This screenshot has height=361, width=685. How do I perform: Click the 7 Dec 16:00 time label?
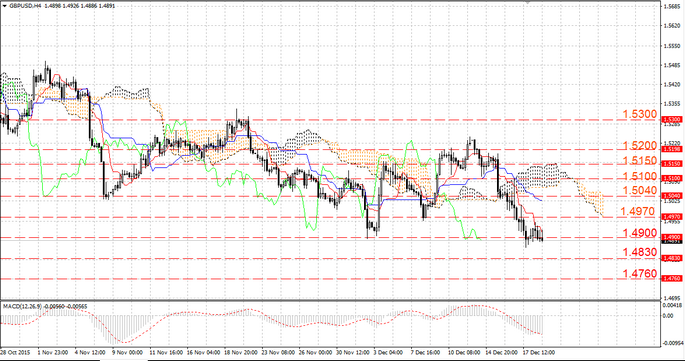point(426,352)
